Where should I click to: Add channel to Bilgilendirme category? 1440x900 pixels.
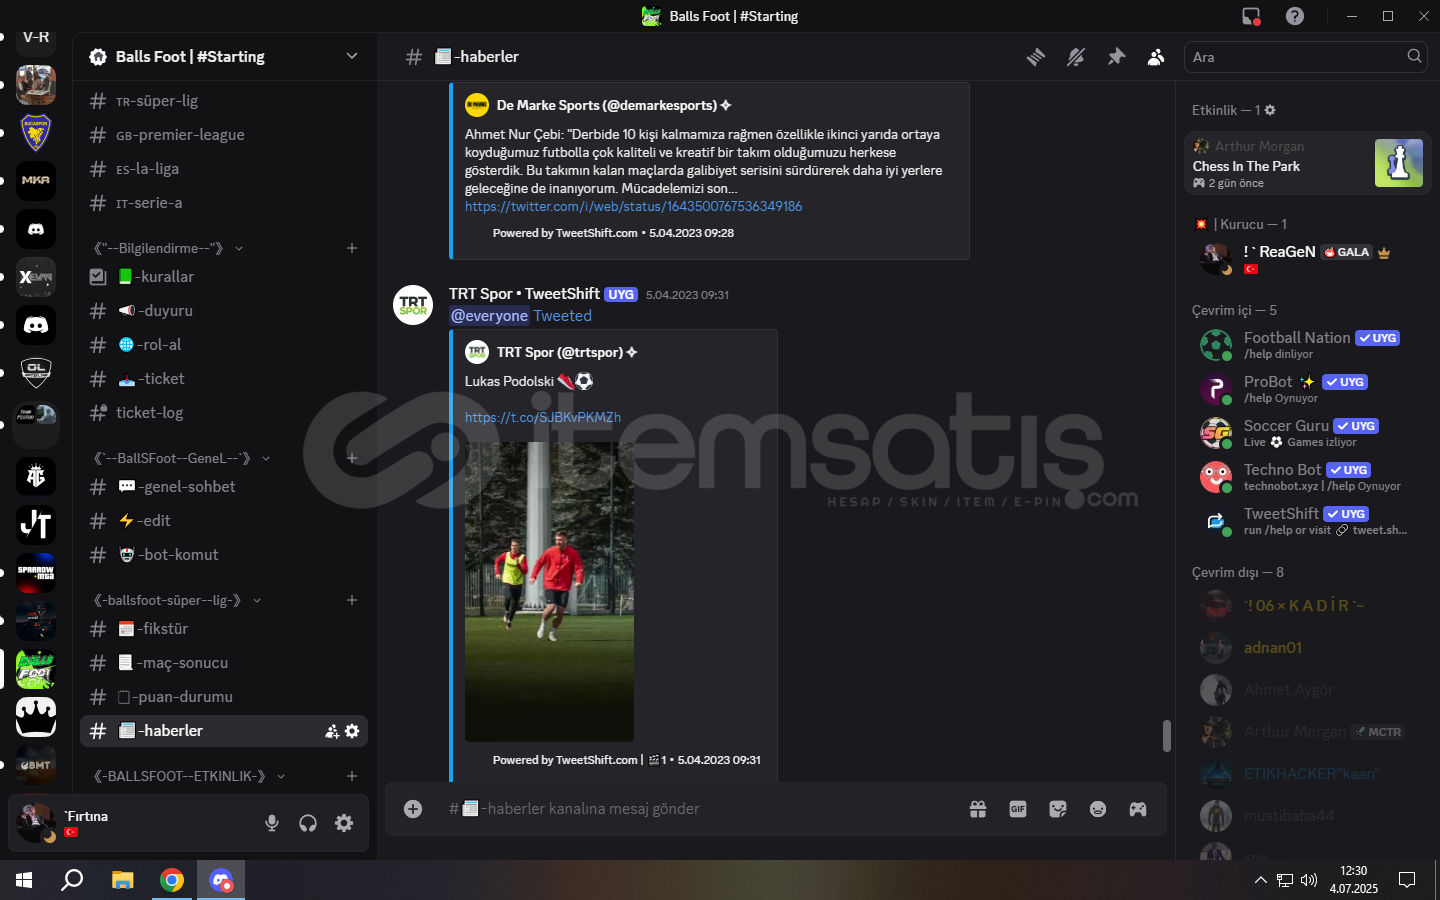352,248
